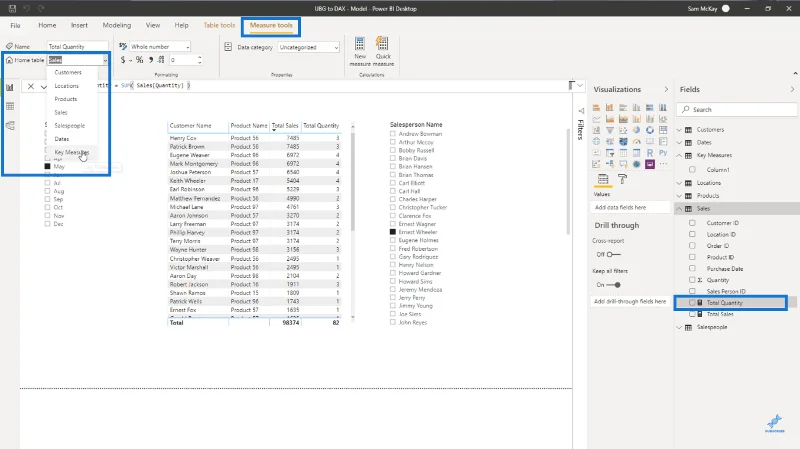Open the more visuals ellipsis
Viewport: 800px width, 449px height.
663,164
